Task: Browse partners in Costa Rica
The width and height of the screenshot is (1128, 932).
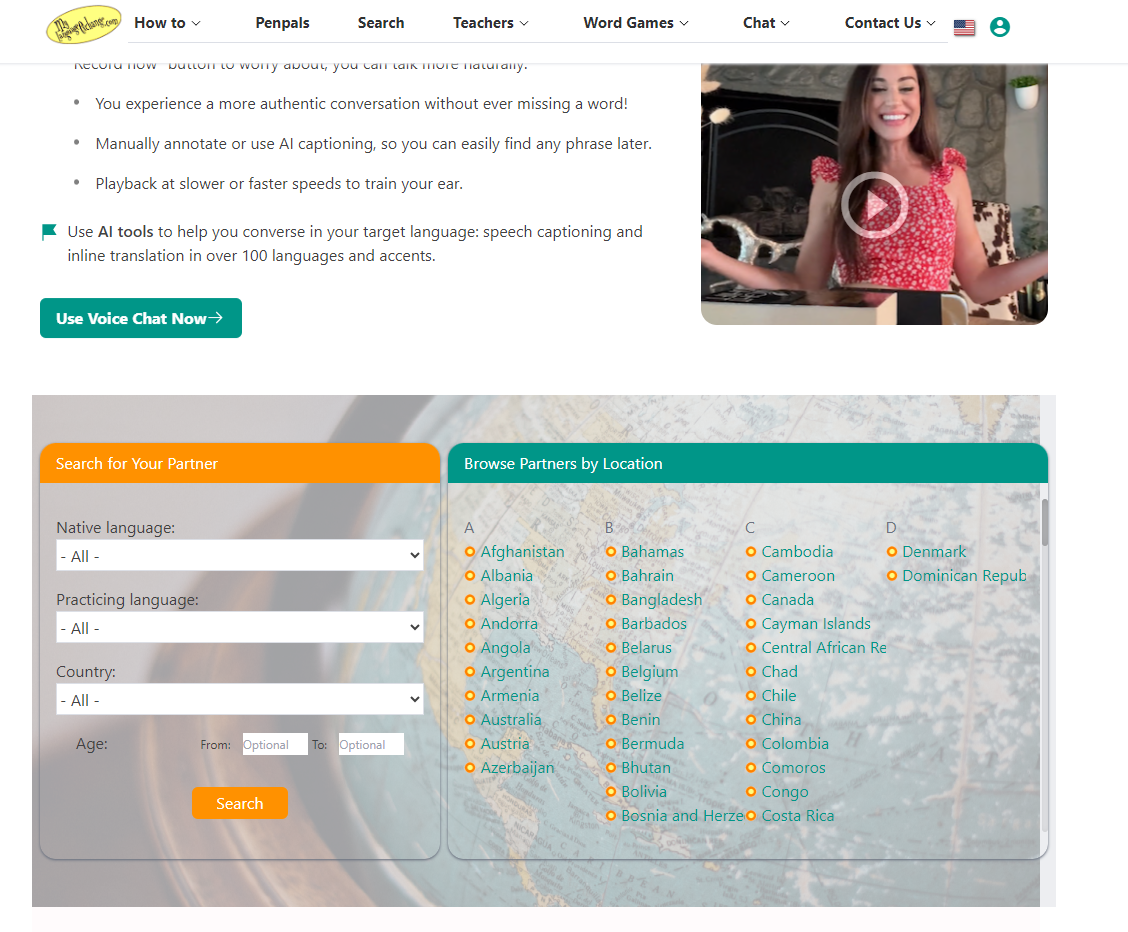Action: (x=798, y=816)
